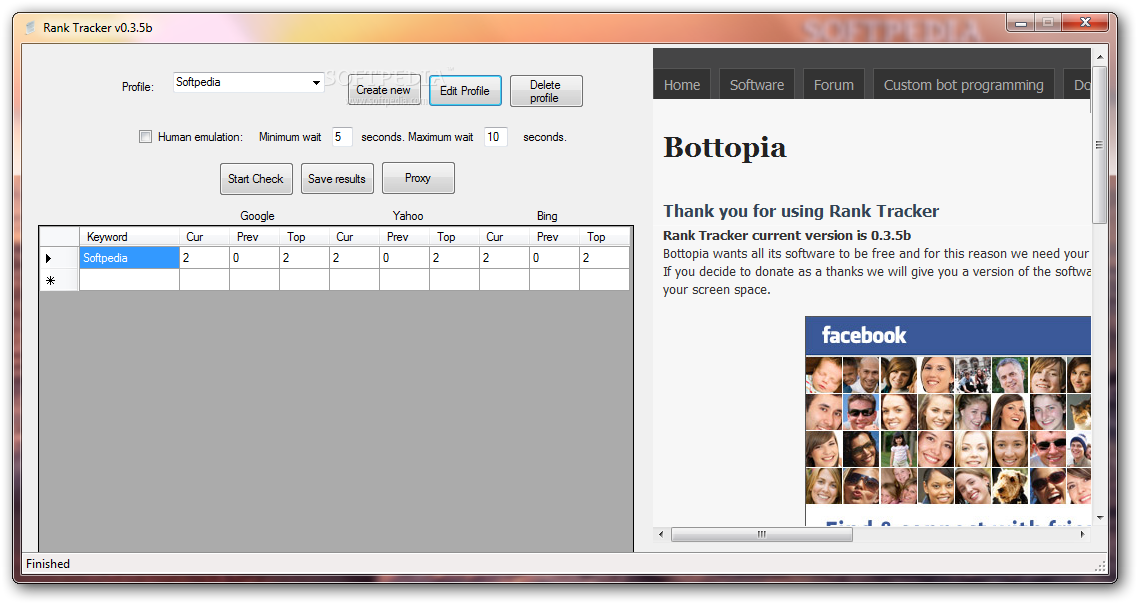Click the window resize grip icon

[1100, 565]
